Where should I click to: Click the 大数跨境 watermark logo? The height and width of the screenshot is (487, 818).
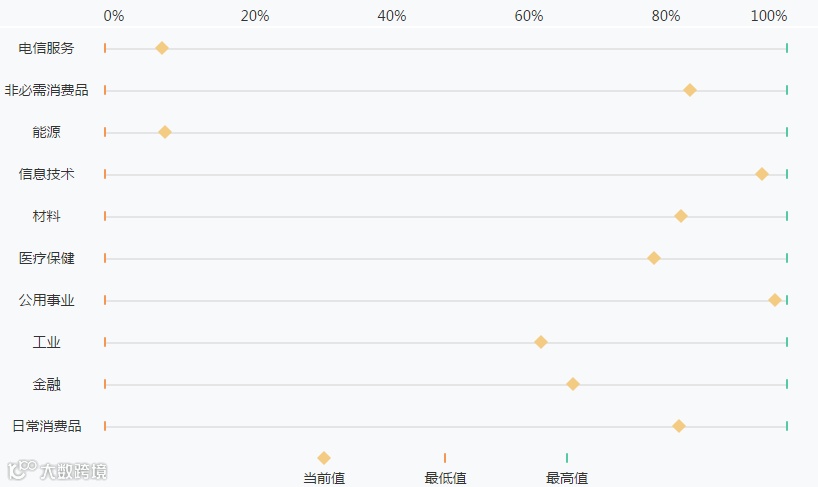pyautogui.click(x=57, y=470)
